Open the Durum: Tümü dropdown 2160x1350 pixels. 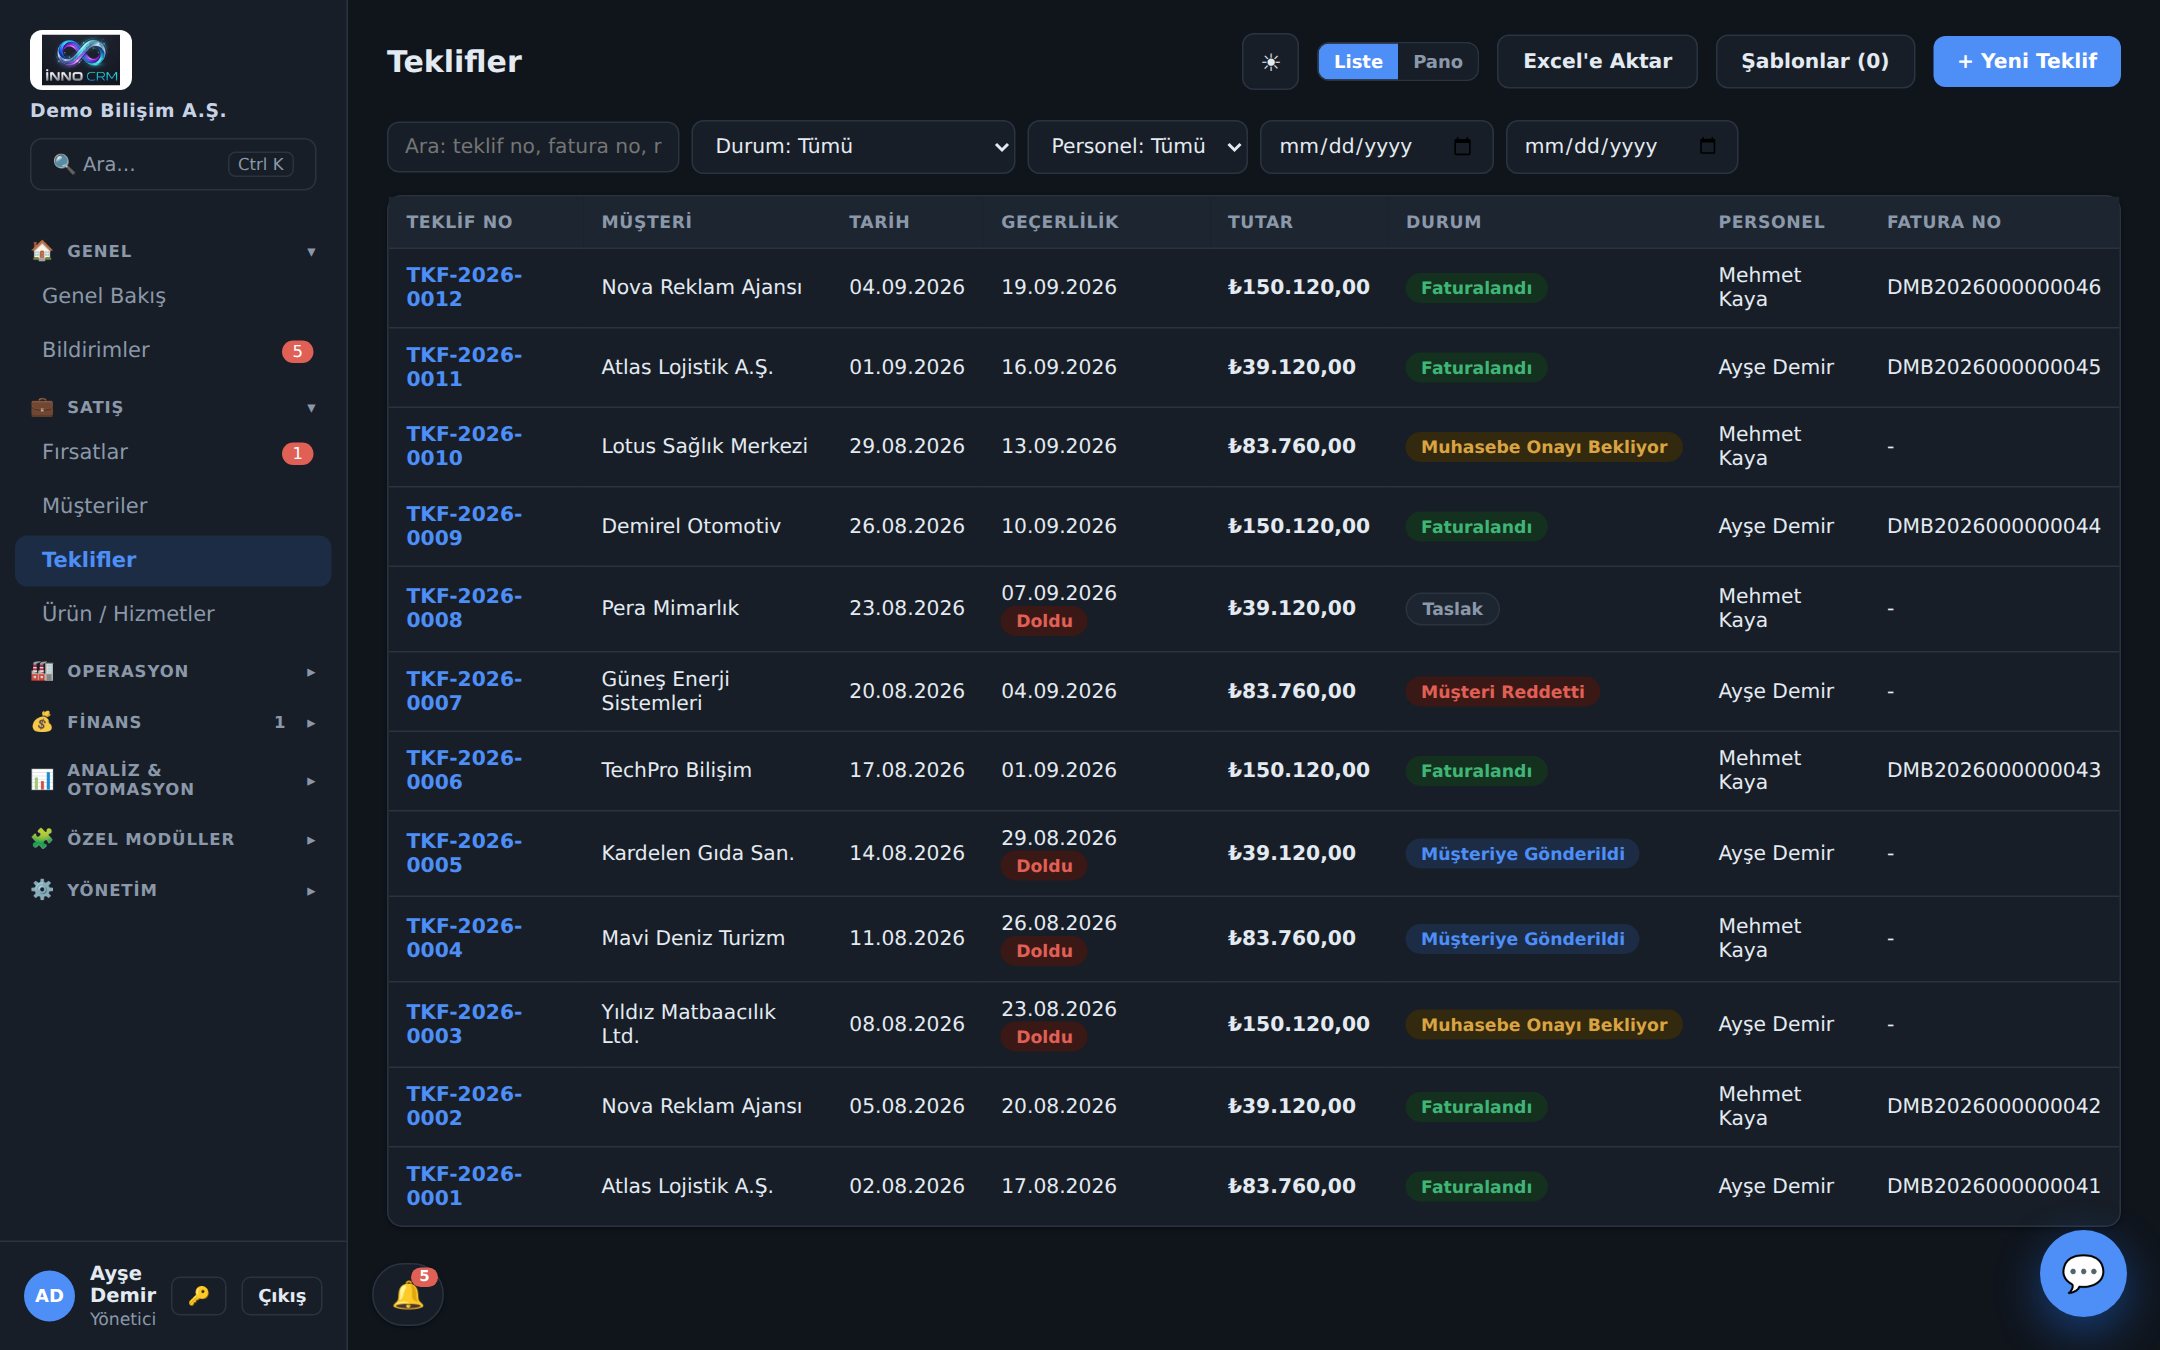(853, 147)
